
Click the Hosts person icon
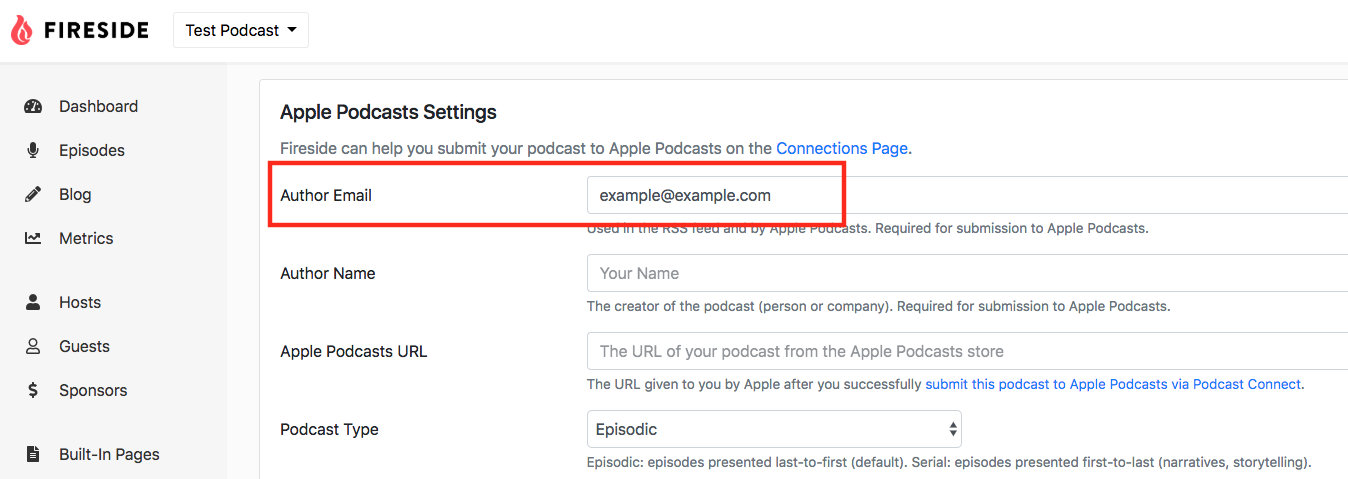[x=33, y=302]
